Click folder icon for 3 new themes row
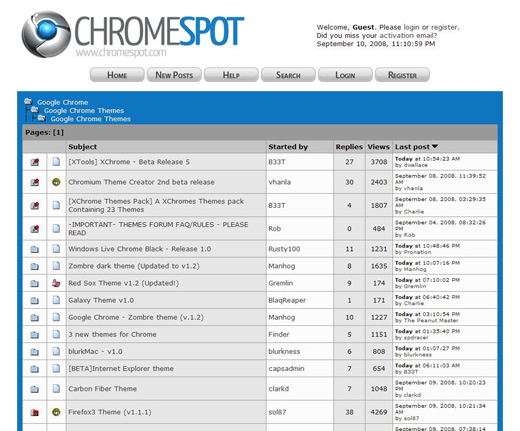 point(34,335)
